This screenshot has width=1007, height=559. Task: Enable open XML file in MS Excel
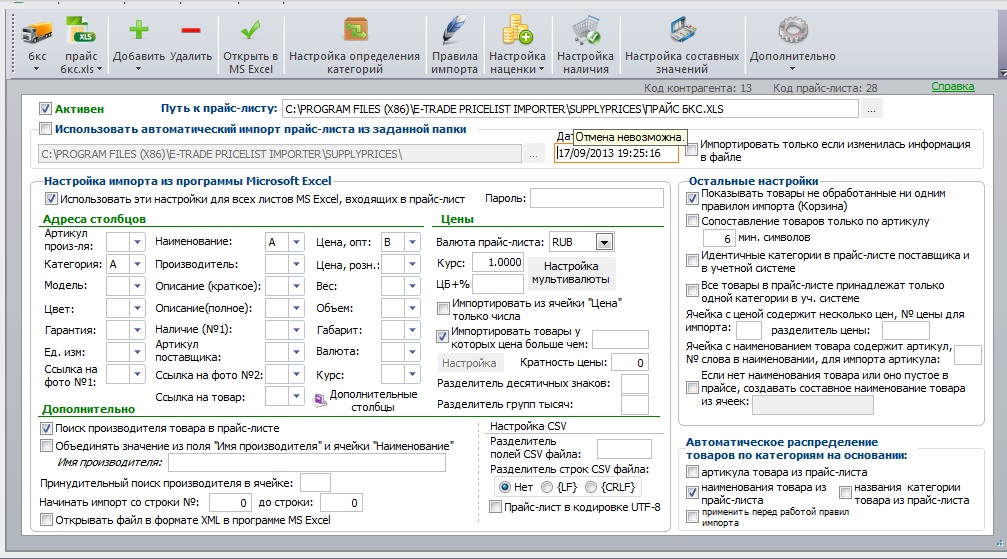(x=46, y=520)
